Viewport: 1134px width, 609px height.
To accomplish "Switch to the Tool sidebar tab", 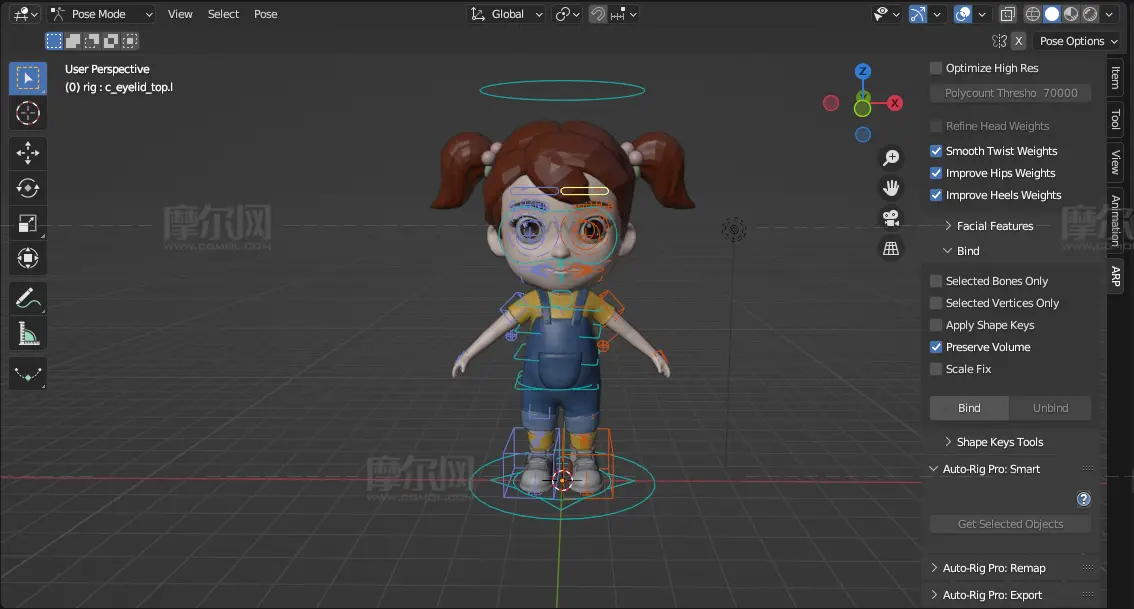I will click(1116, 119).
